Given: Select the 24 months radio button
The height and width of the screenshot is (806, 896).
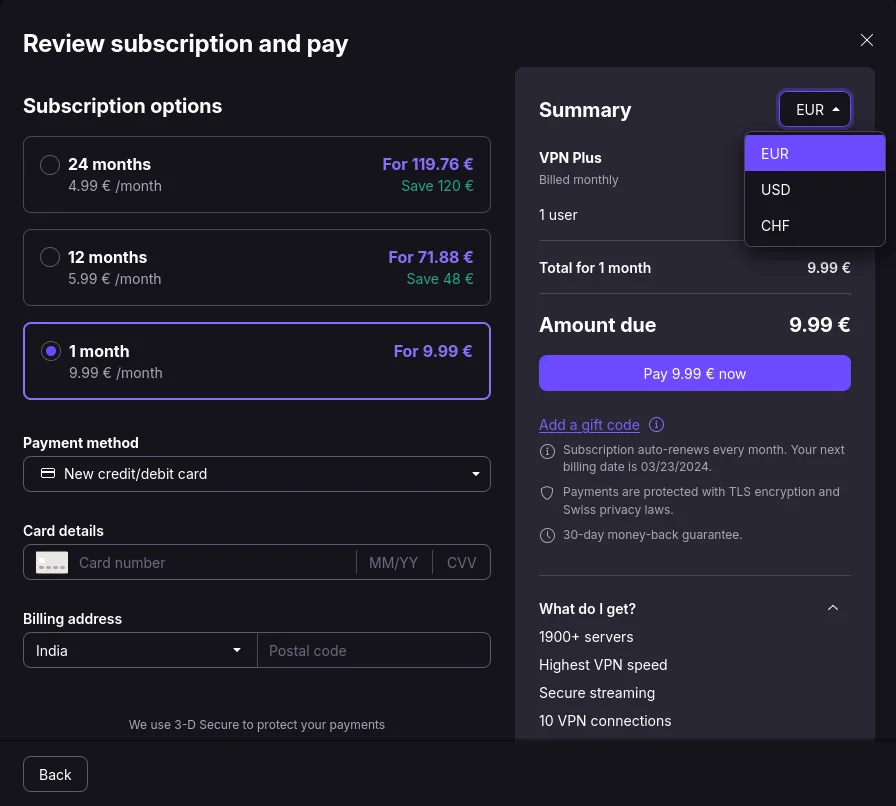Looking at the screenshot, I should [x=50, y=165].
